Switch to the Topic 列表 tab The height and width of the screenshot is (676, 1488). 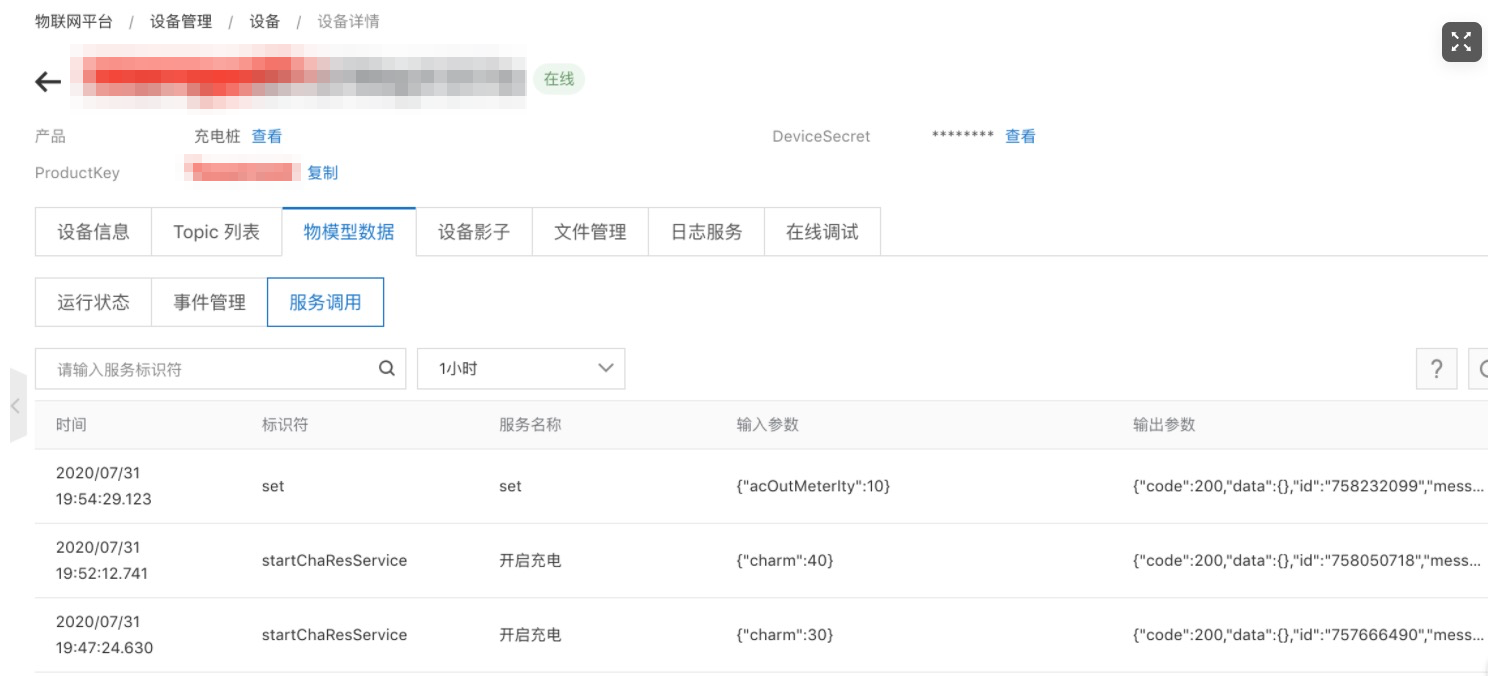(x=216, y=232)
